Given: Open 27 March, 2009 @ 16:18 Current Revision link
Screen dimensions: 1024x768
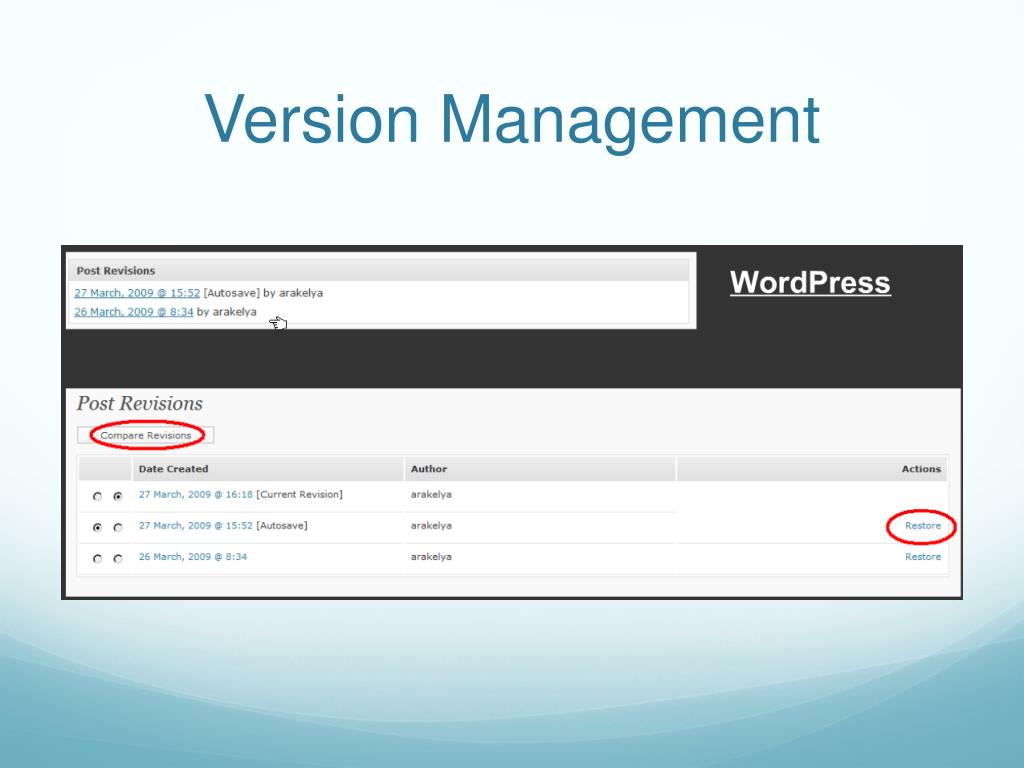Looking at the screenshot, I should tap(195, 494).
